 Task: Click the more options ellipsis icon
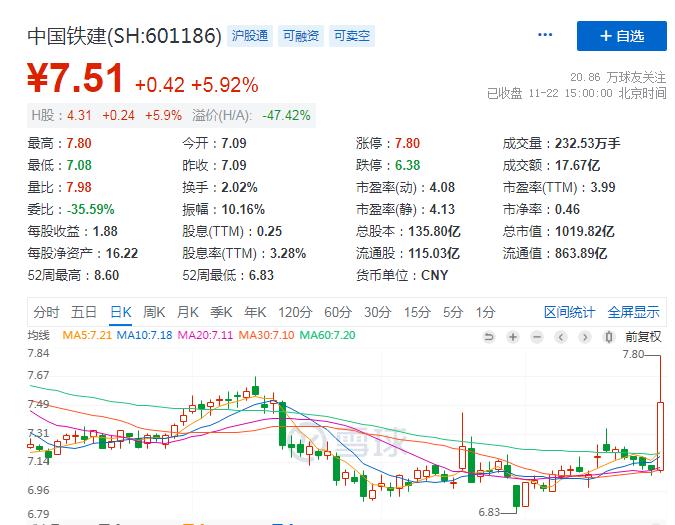pyautogui.click(x=545, y=35)
